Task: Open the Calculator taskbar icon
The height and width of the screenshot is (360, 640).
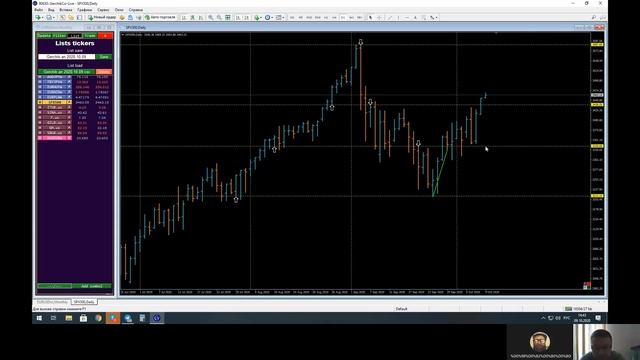Action: click(142, 318)
